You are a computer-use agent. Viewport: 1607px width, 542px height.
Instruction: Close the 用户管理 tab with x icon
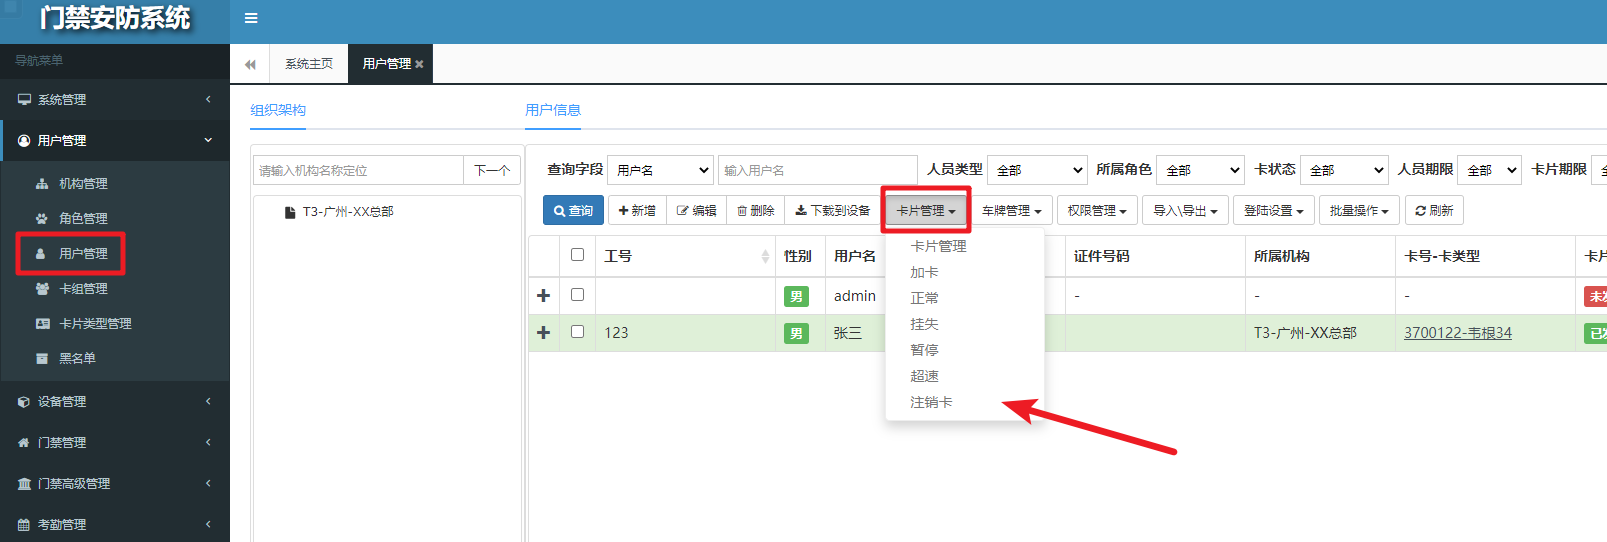(x=419, y=64)
